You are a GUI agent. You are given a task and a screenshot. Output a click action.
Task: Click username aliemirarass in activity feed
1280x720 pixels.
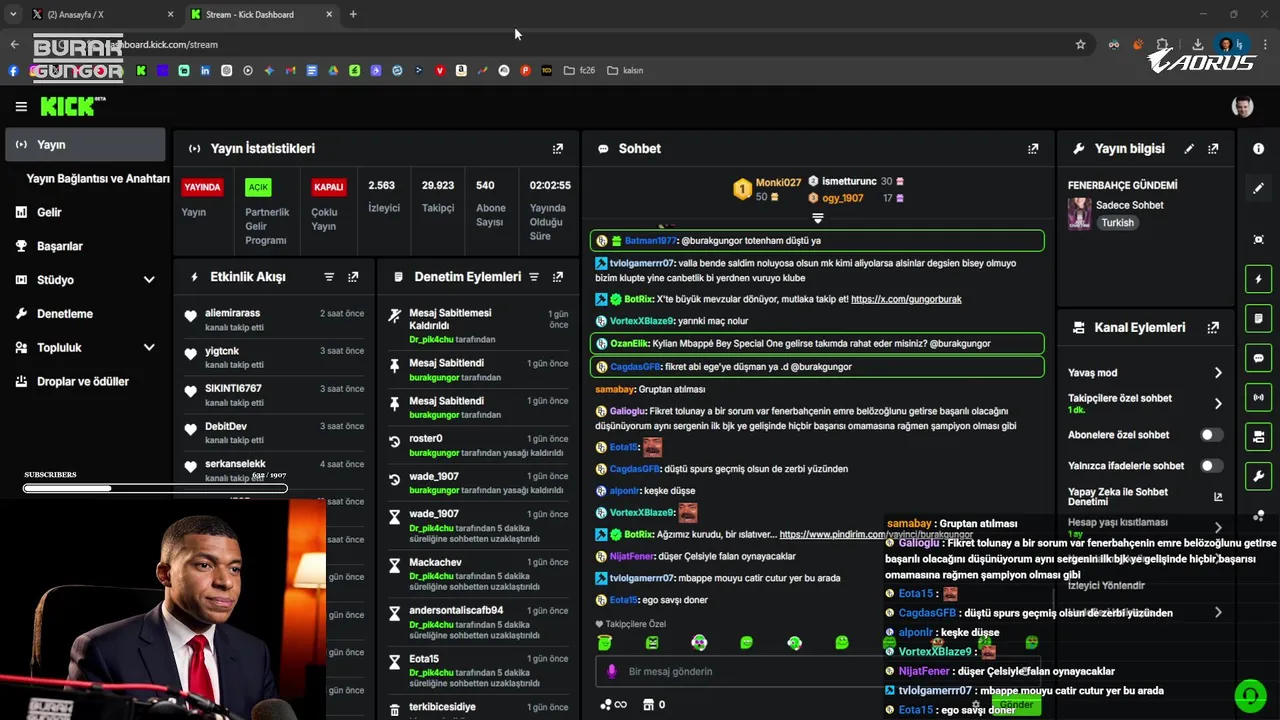point(232,313)
